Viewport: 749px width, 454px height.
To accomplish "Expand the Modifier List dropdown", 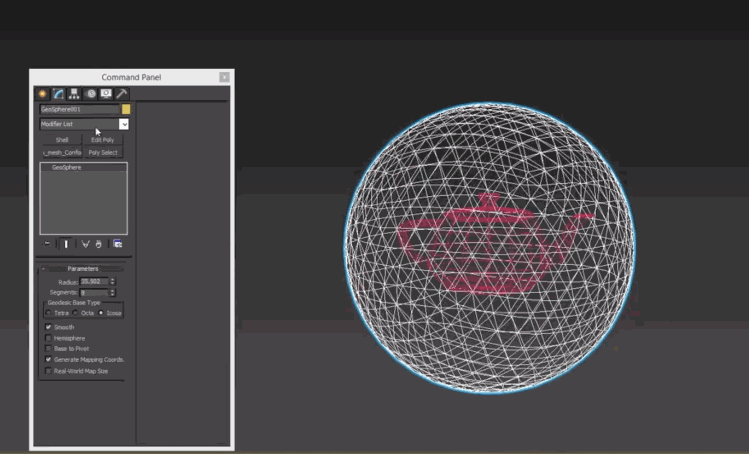I will click(124, 124).
